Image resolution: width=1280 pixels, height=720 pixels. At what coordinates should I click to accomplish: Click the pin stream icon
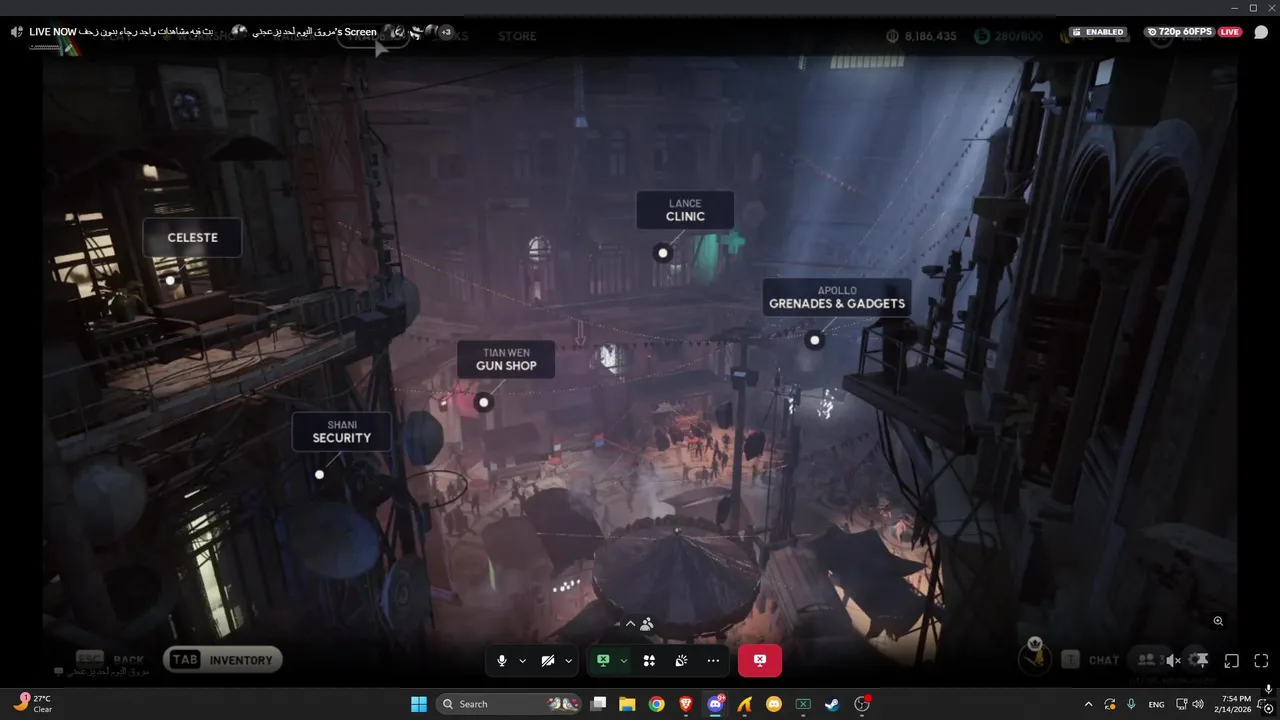(x=1200, y=661)
